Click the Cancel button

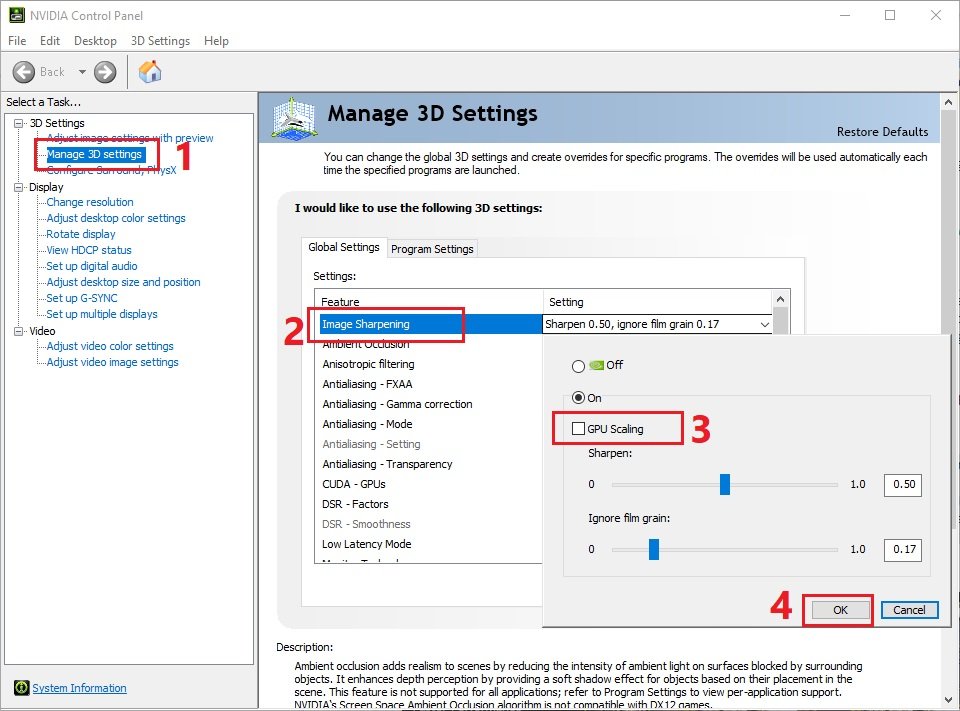[x=909, y=610]
